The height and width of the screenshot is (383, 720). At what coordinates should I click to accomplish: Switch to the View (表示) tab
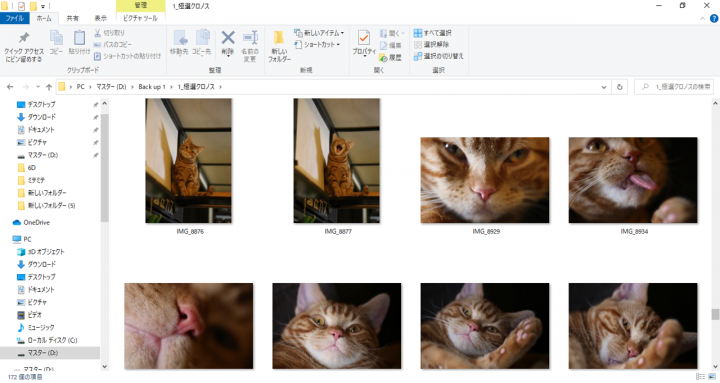click(x=101, y=18)
